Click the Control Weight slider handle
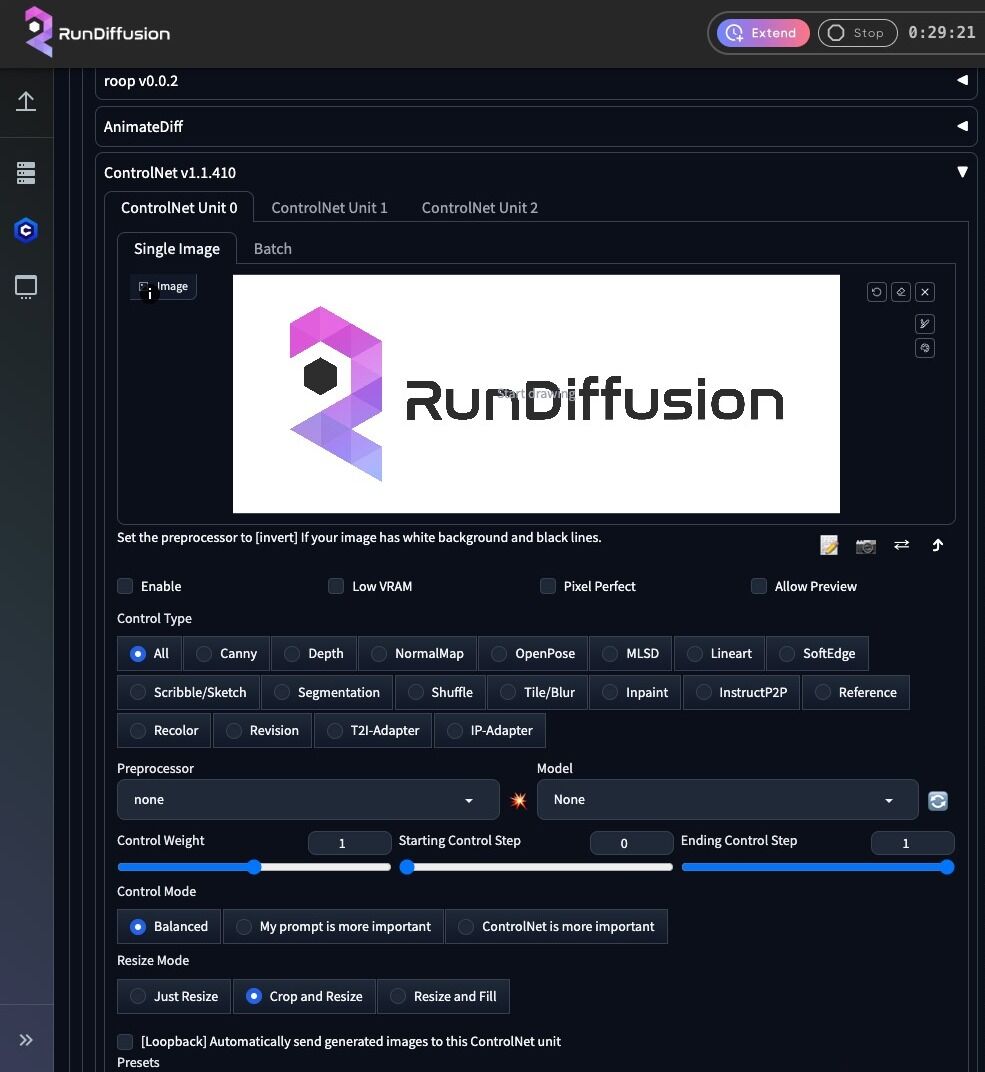The width and height of the screenshot is (985, 1072). pos(254,867)
